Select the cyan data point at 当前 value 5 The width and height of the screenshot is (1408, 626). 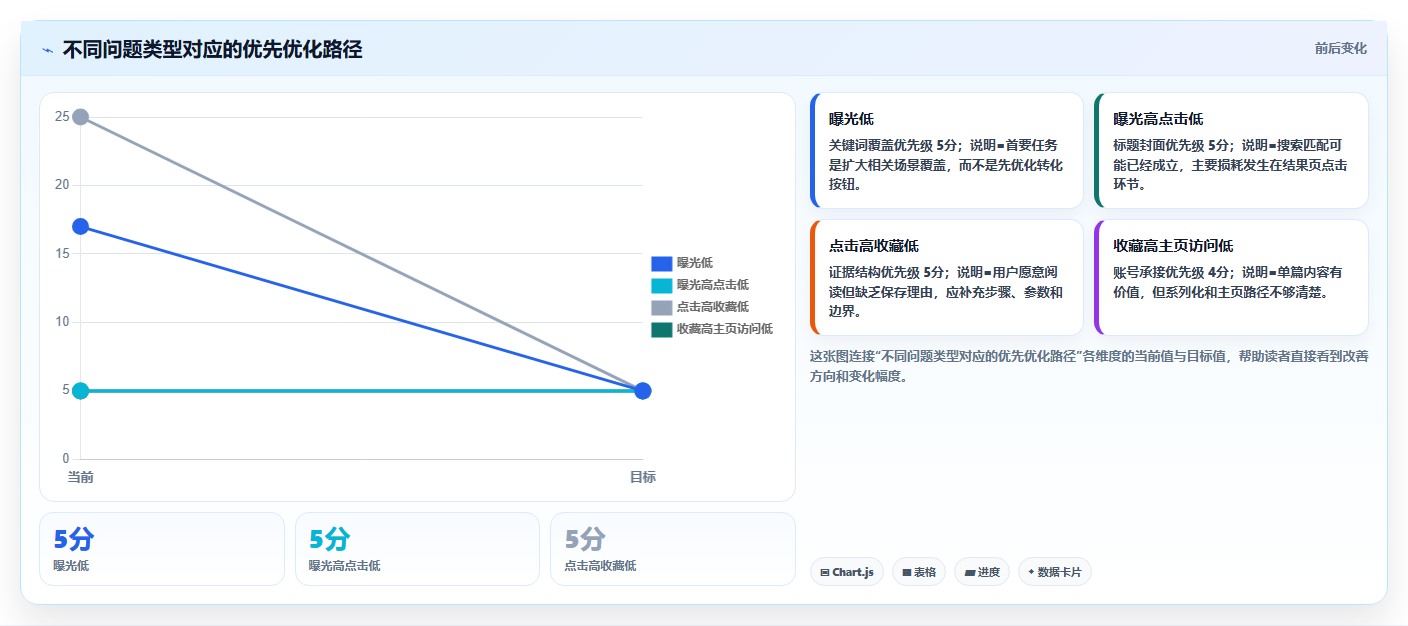click(x=81, y=391)
